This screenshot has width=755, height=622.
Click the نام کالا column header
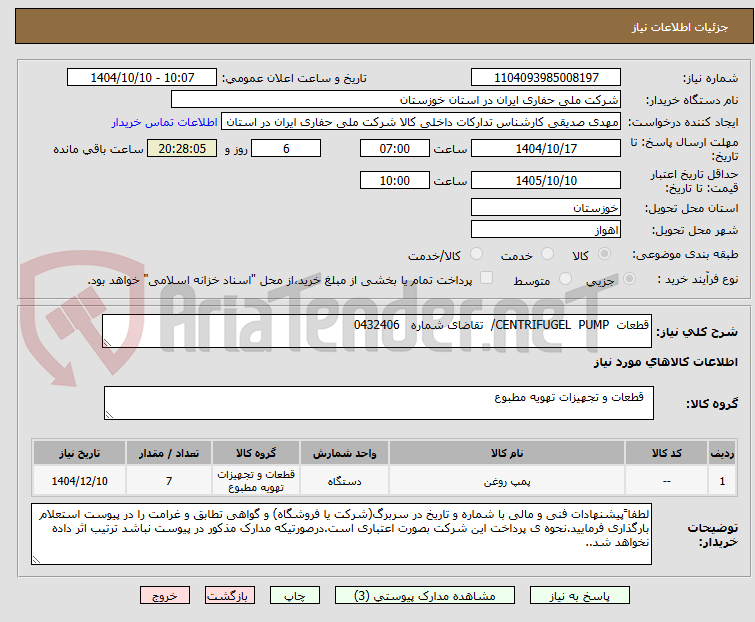point(507,453)
